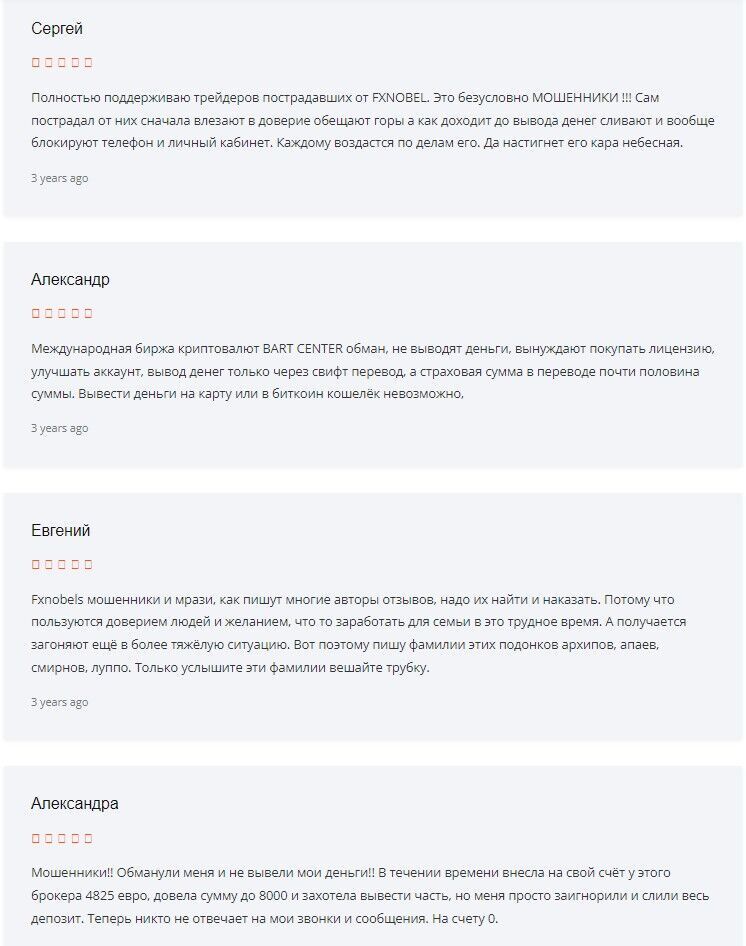
Task: Open reviewer name Сергей
Action: 57,29
